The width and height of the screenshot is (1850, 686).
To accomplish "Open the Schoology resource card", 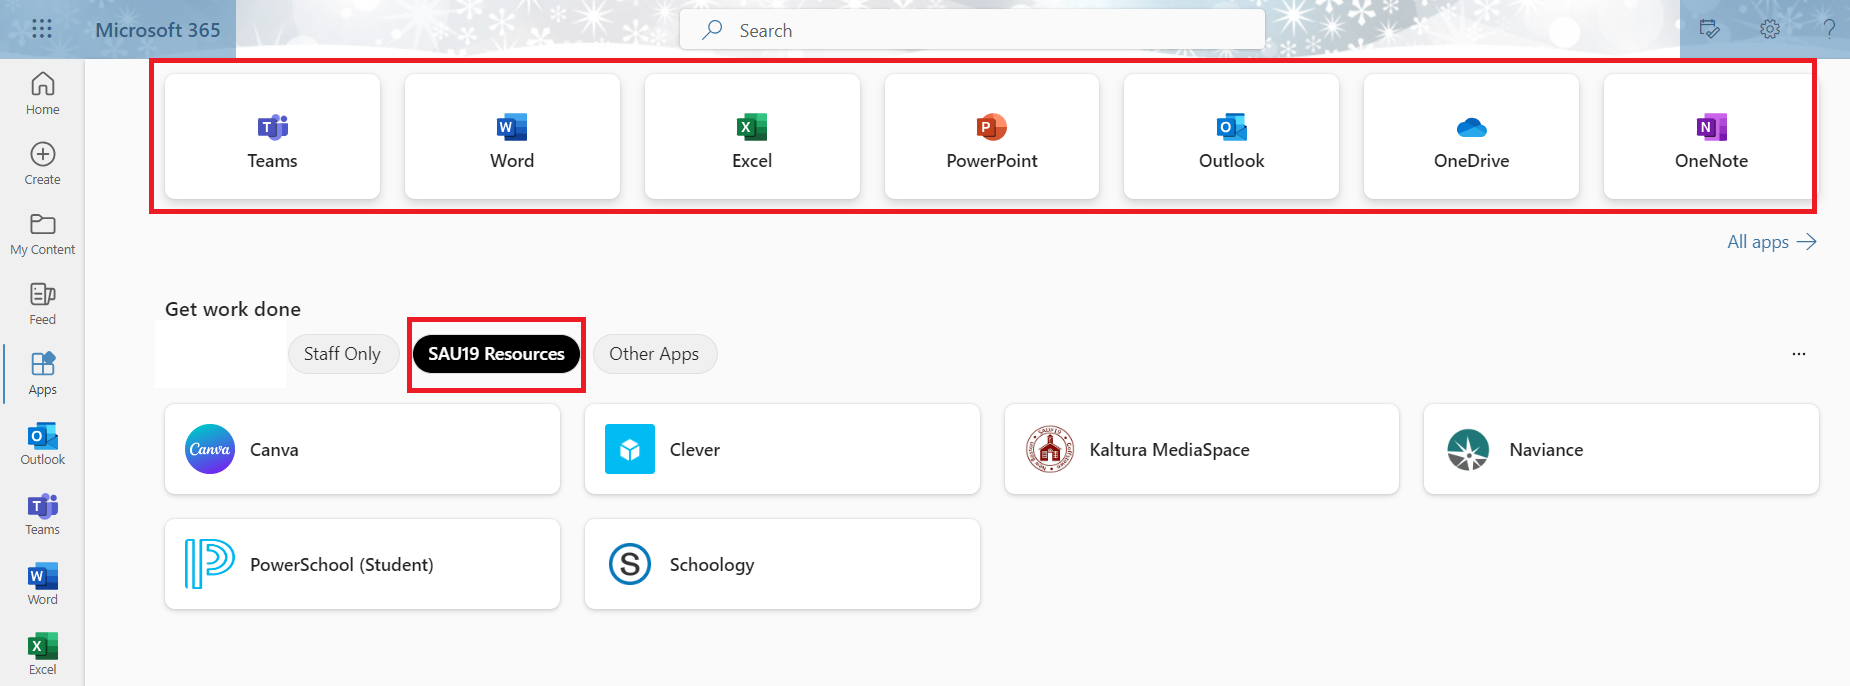I will tap(782, 564).
